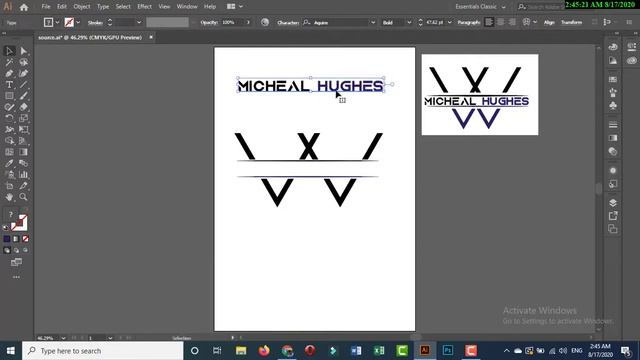Open the Character panel link

[x=288, y=22]
